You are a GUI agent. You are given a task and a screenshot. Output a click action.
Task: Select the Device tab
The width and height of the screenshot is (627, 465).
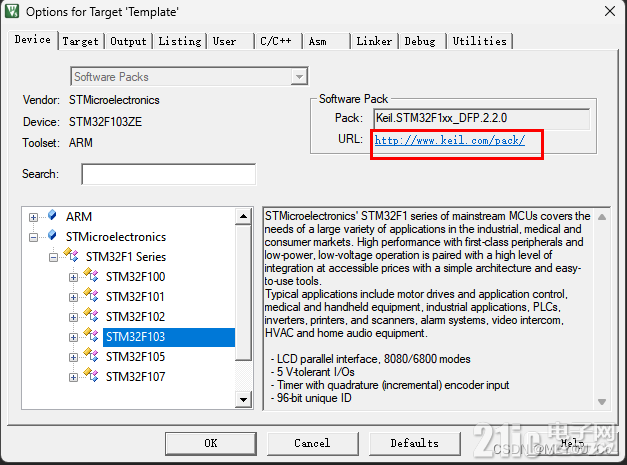coord(33,40)
